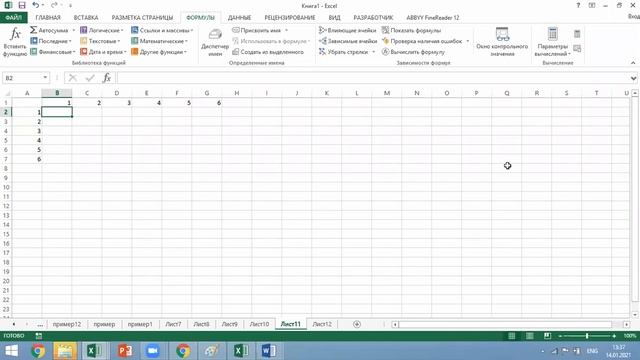640x360 pixels.
Task: Click the Calculate Sheet icon
Action: point(577,49)
